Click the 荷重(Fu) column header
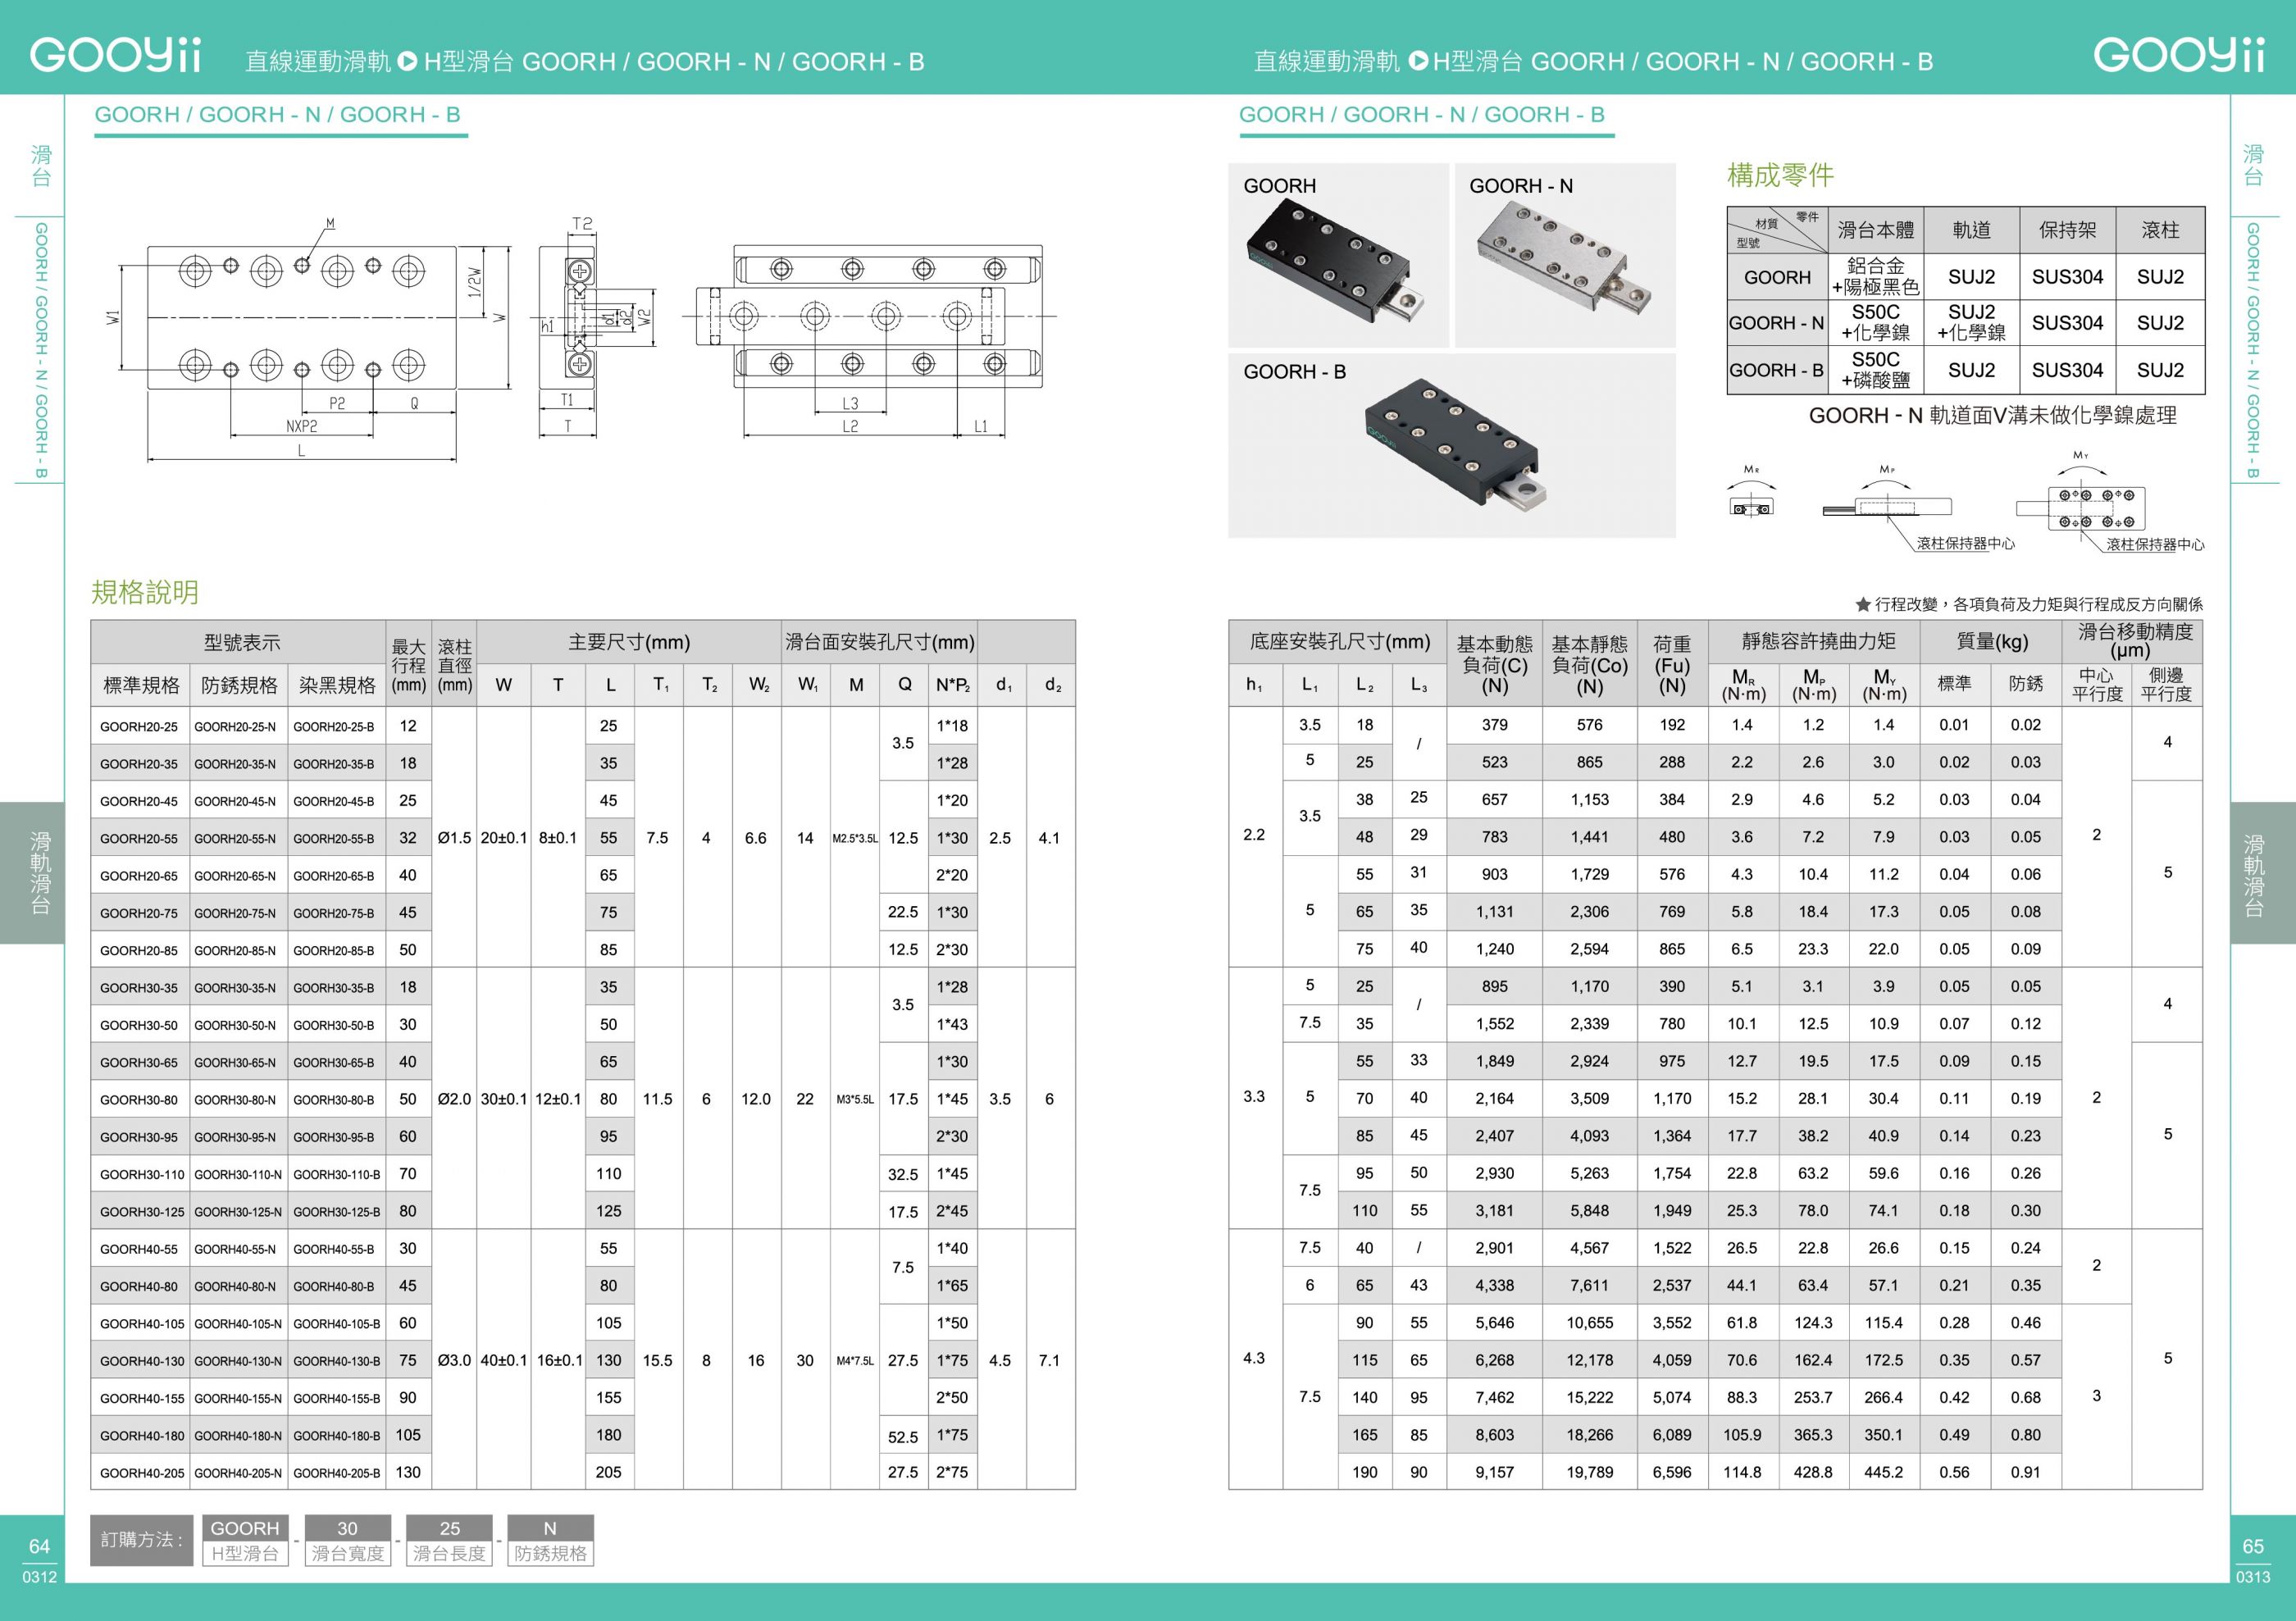 tap(1672, 664)
